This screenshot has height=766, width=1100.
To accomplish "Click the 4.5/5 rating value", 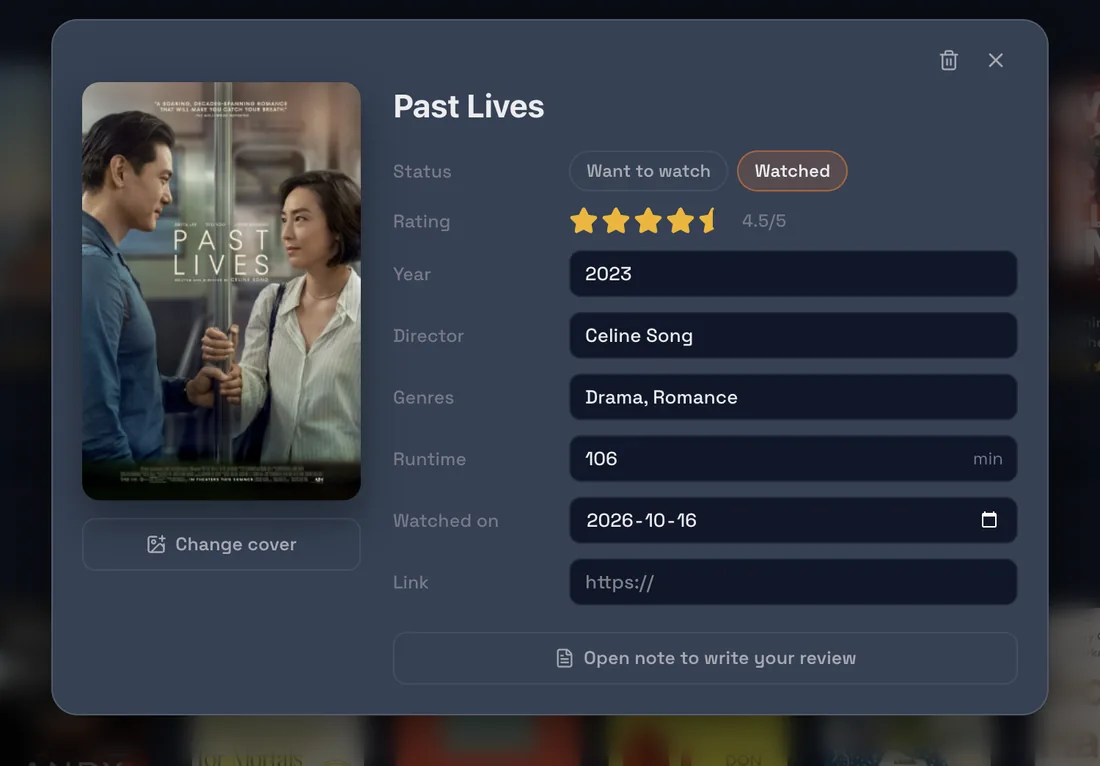I will point(764,221).
